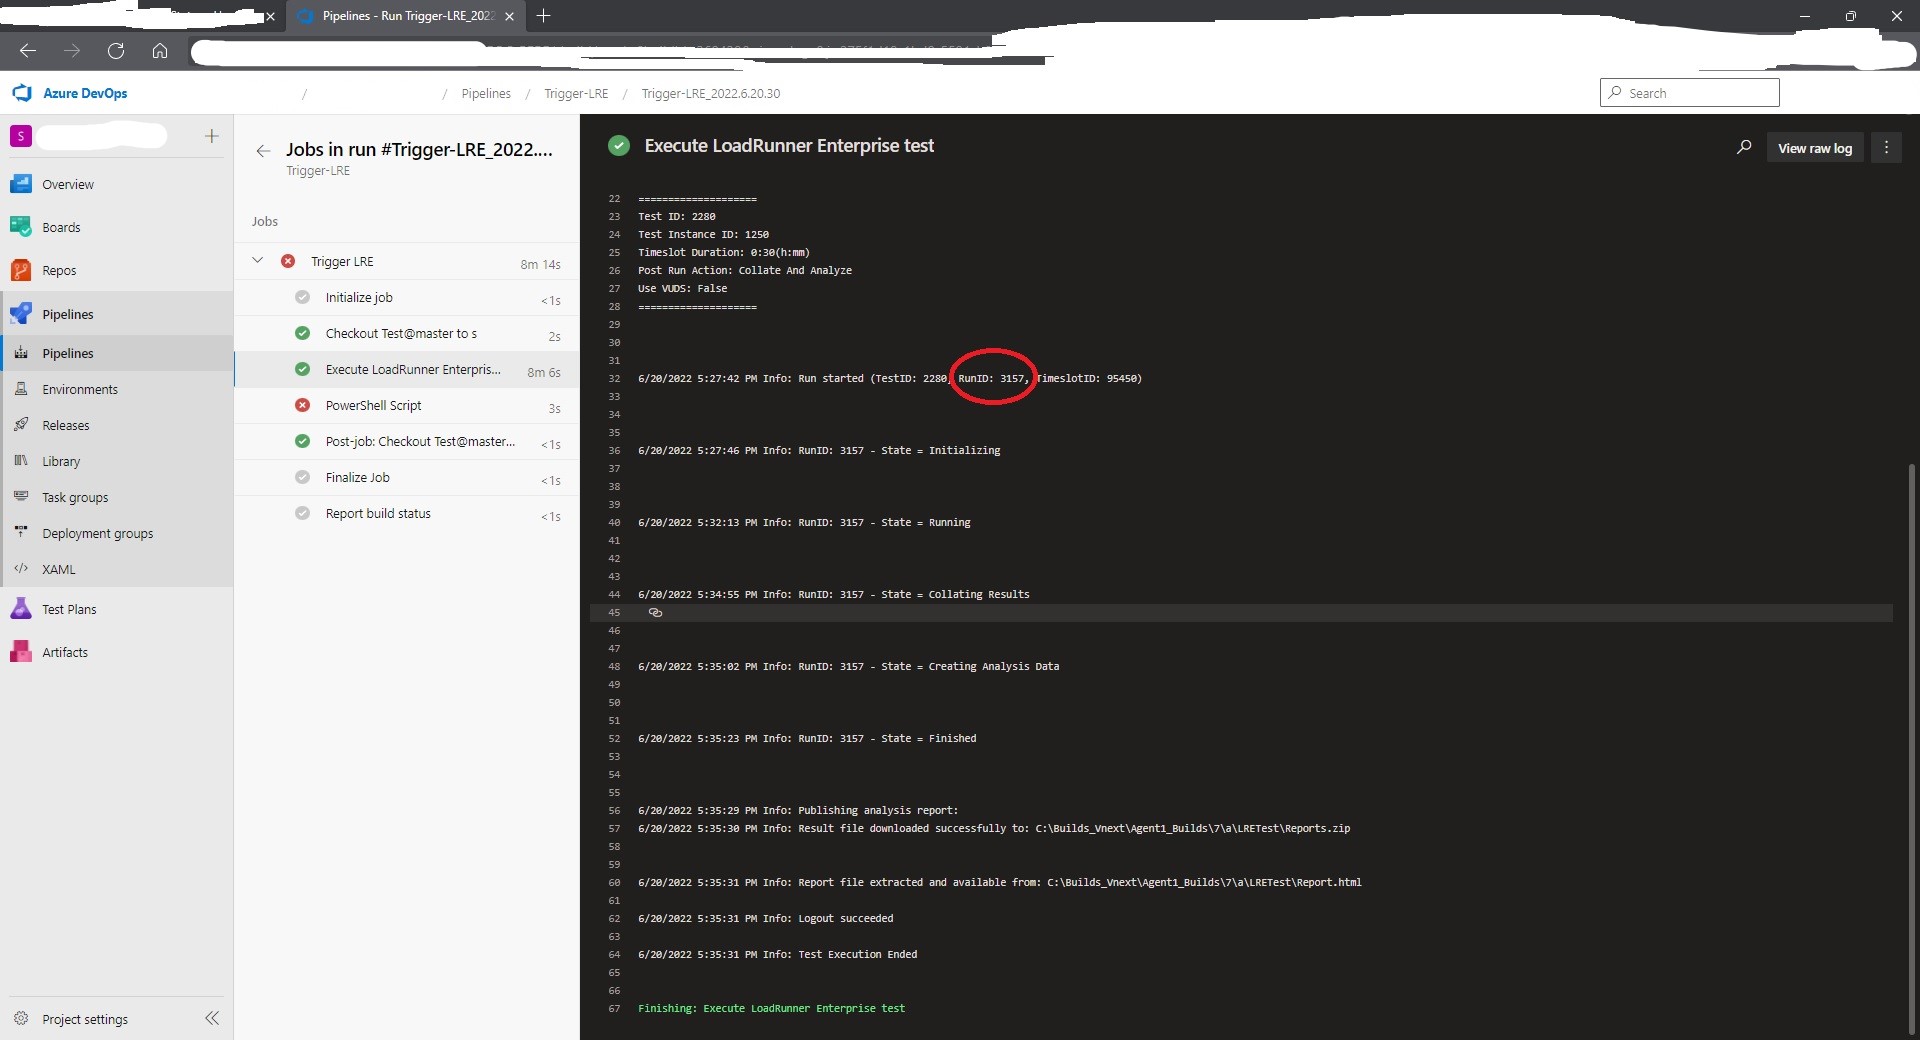Image resolution: width=1920 pixels, height=1040 pixels.
Task: Click the success icon beside Checkout Test@master
Action: click(302, 333)
